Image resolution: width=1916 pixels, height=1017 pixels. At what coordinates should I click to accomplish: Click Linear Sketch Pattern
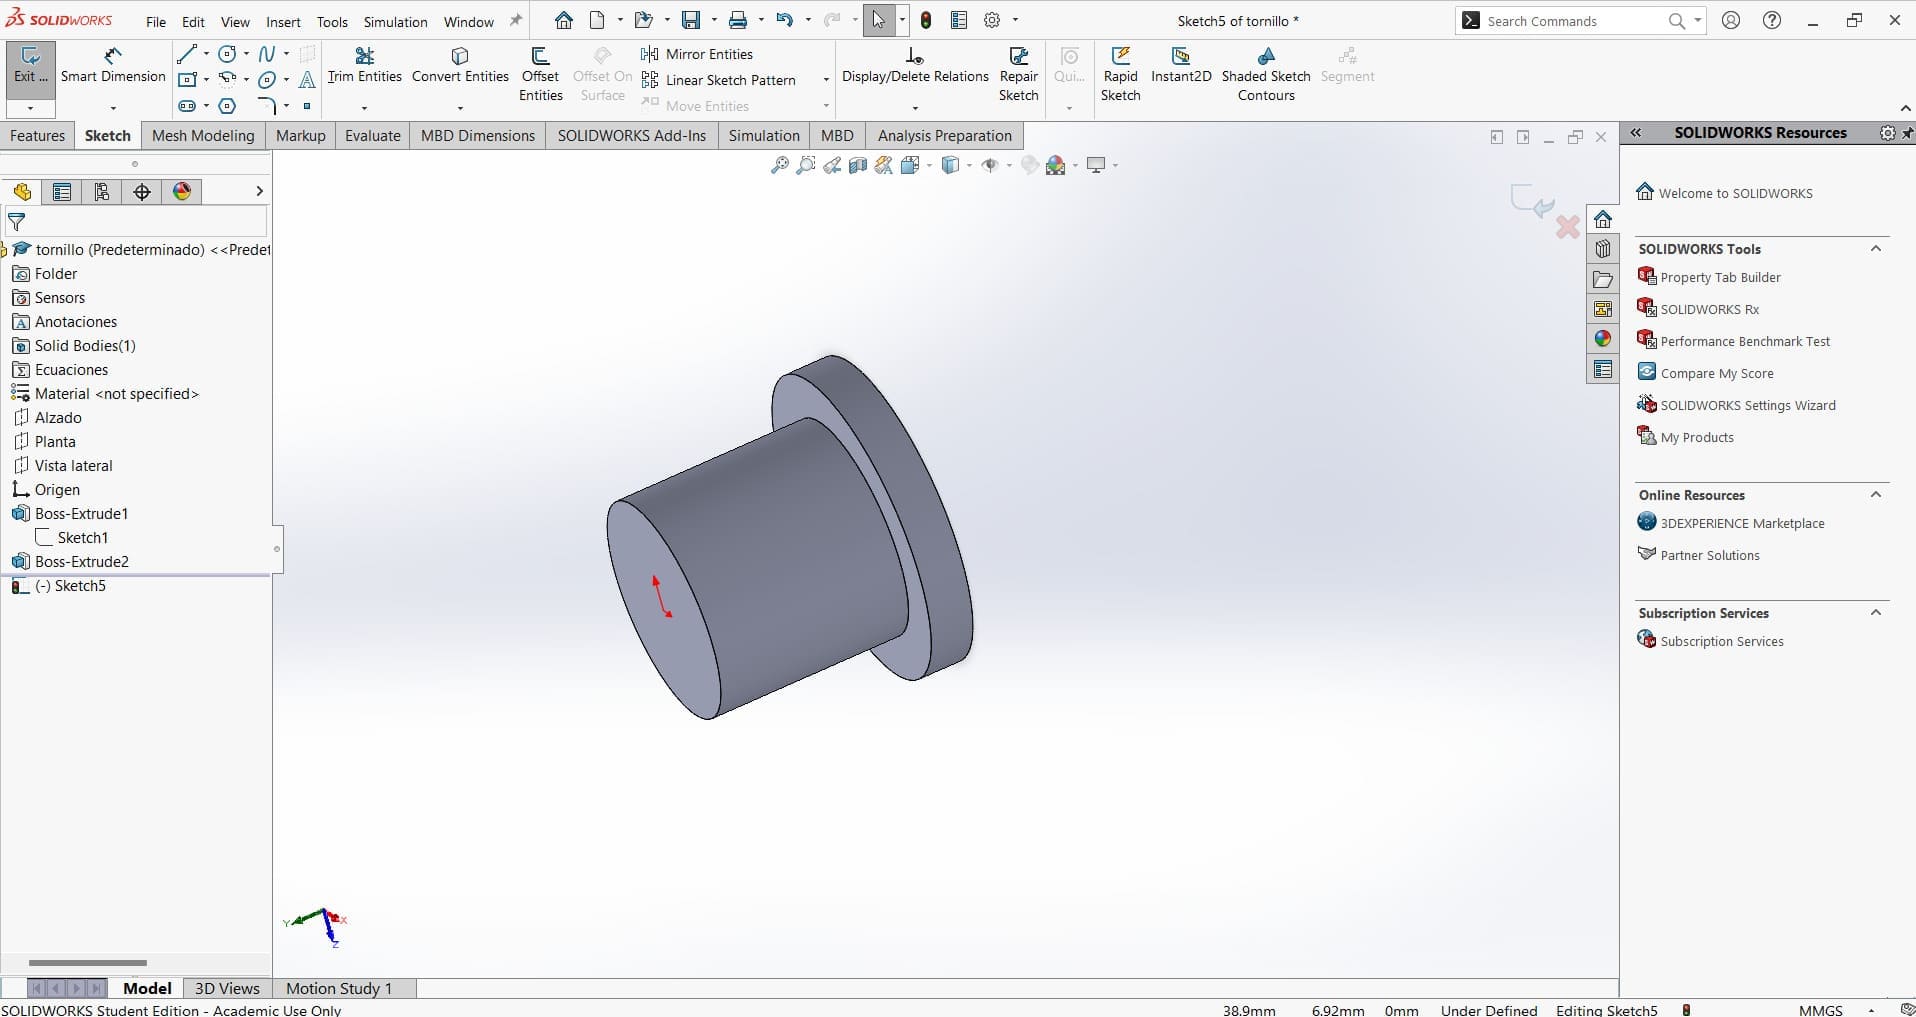(719, 80)
